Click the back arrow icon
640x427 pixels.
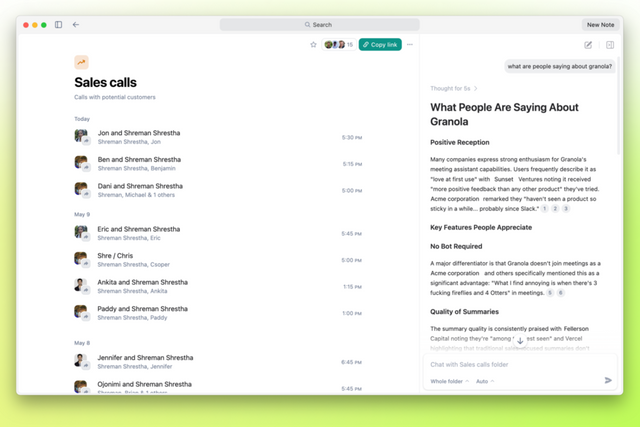pyautogui.click(x=76, y=25)
